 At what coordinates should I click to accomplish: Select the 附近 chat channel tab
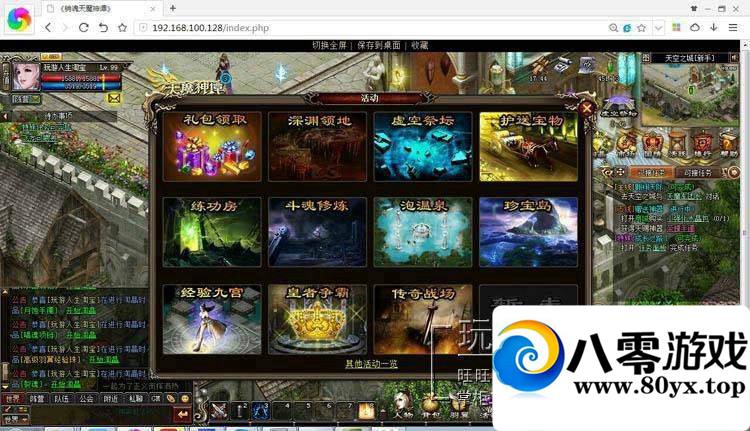coord(110,398)
